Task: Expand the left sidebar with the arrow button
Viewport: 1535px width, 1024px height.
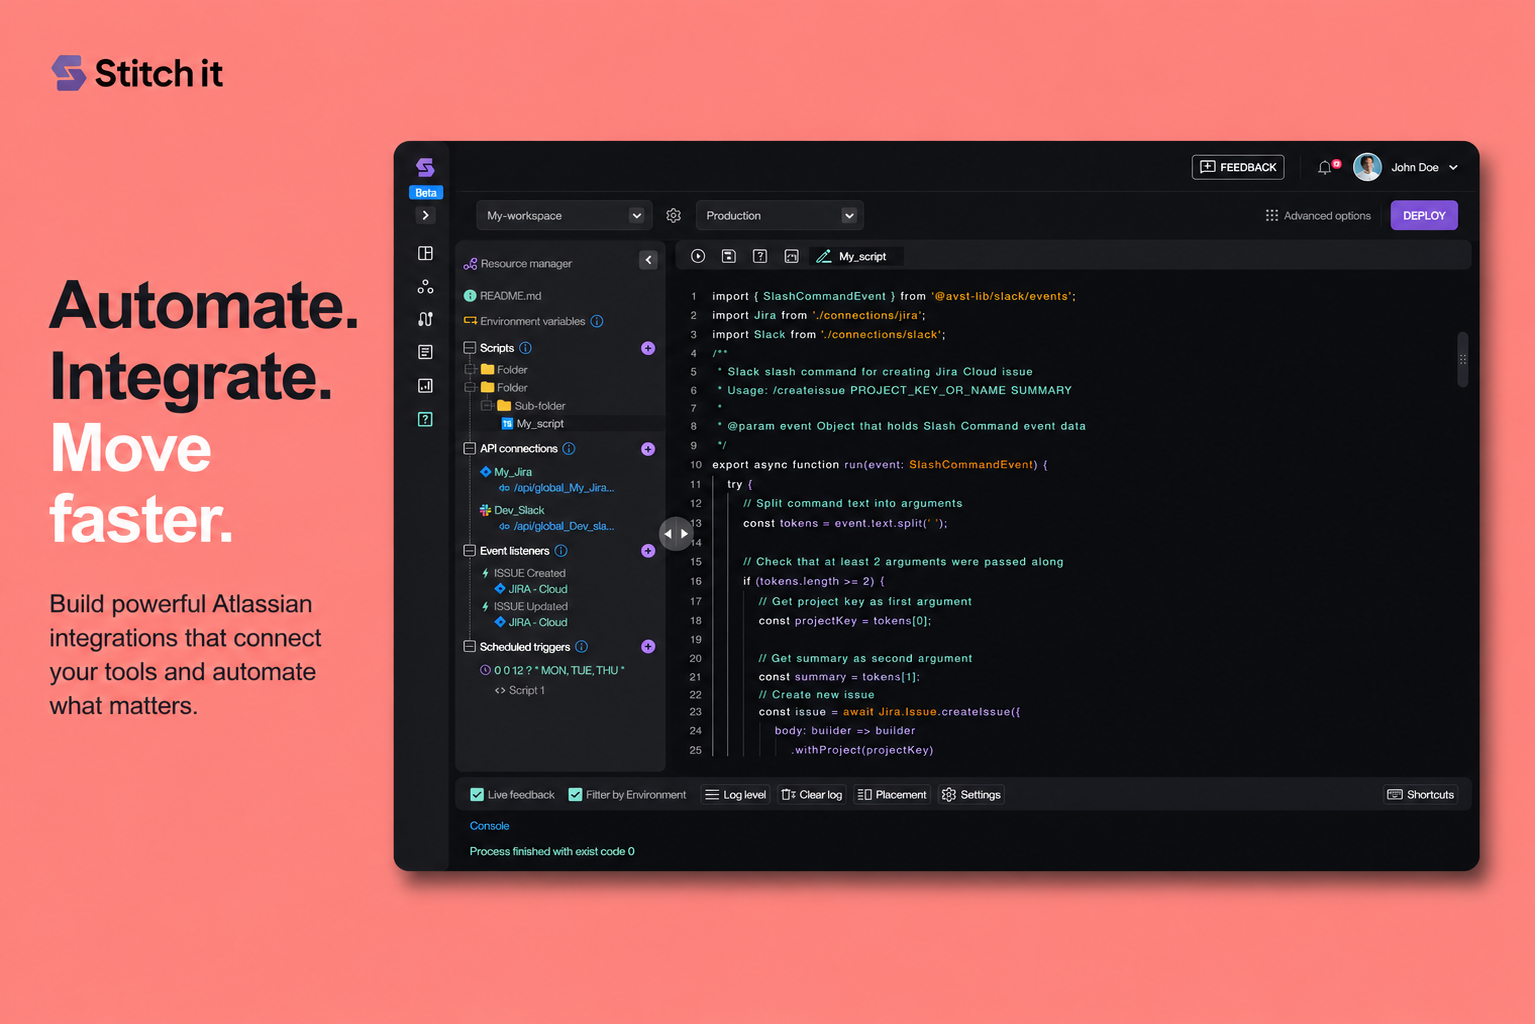Action: click(x=425, y=215)
